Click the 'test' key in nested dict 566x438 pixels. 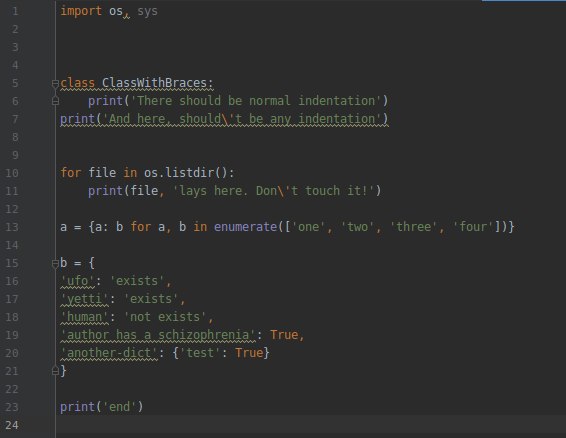(x=200, y=353)
